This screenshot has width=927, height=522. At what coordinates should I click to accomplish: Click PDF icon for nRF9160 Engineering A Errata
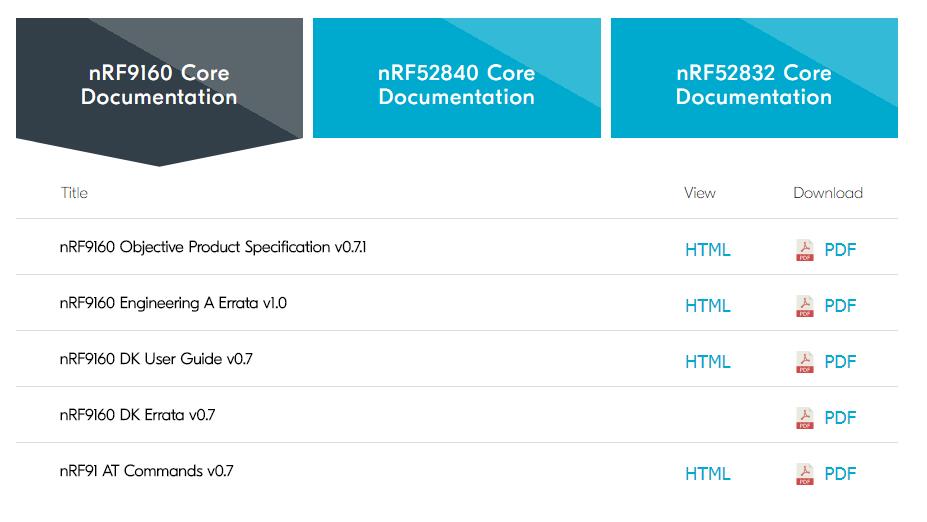[x=804, y=306]
